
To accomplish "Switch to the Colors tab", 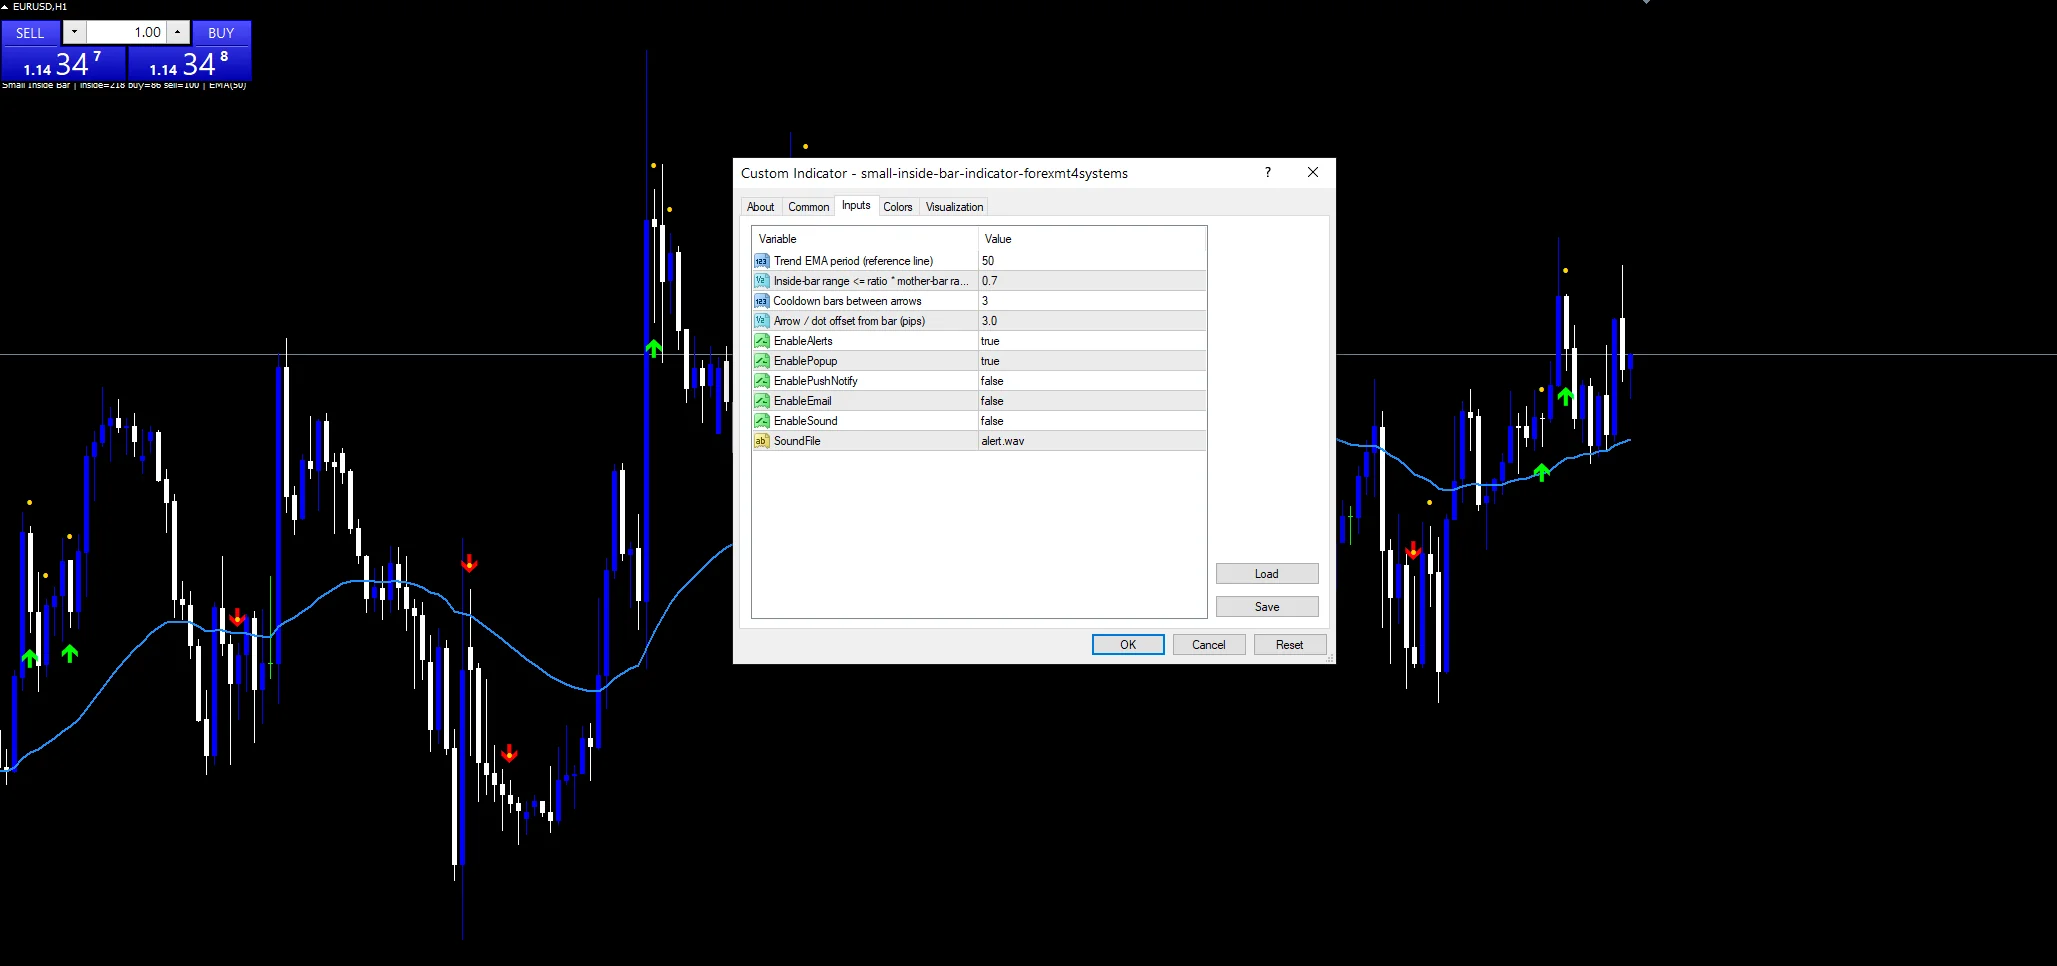I will (x=897, y=207).
